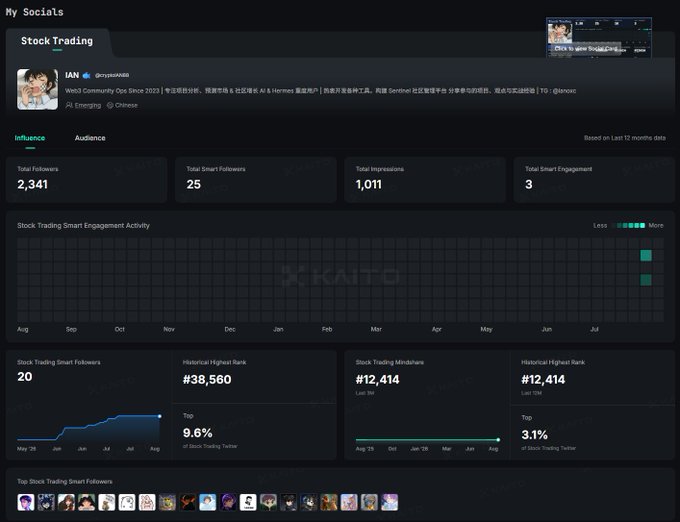Open IAN's profile avatar picture

tap(37, 89)
